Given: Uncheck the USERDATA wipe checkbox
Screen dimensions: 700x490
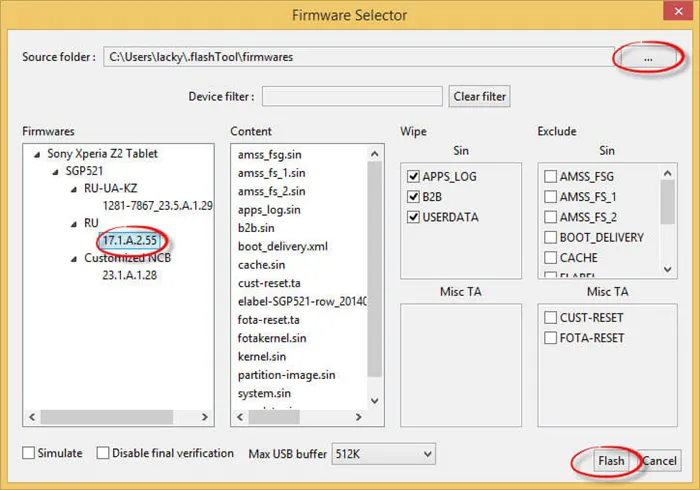Looking at the screenshot, I should [413, 217].
